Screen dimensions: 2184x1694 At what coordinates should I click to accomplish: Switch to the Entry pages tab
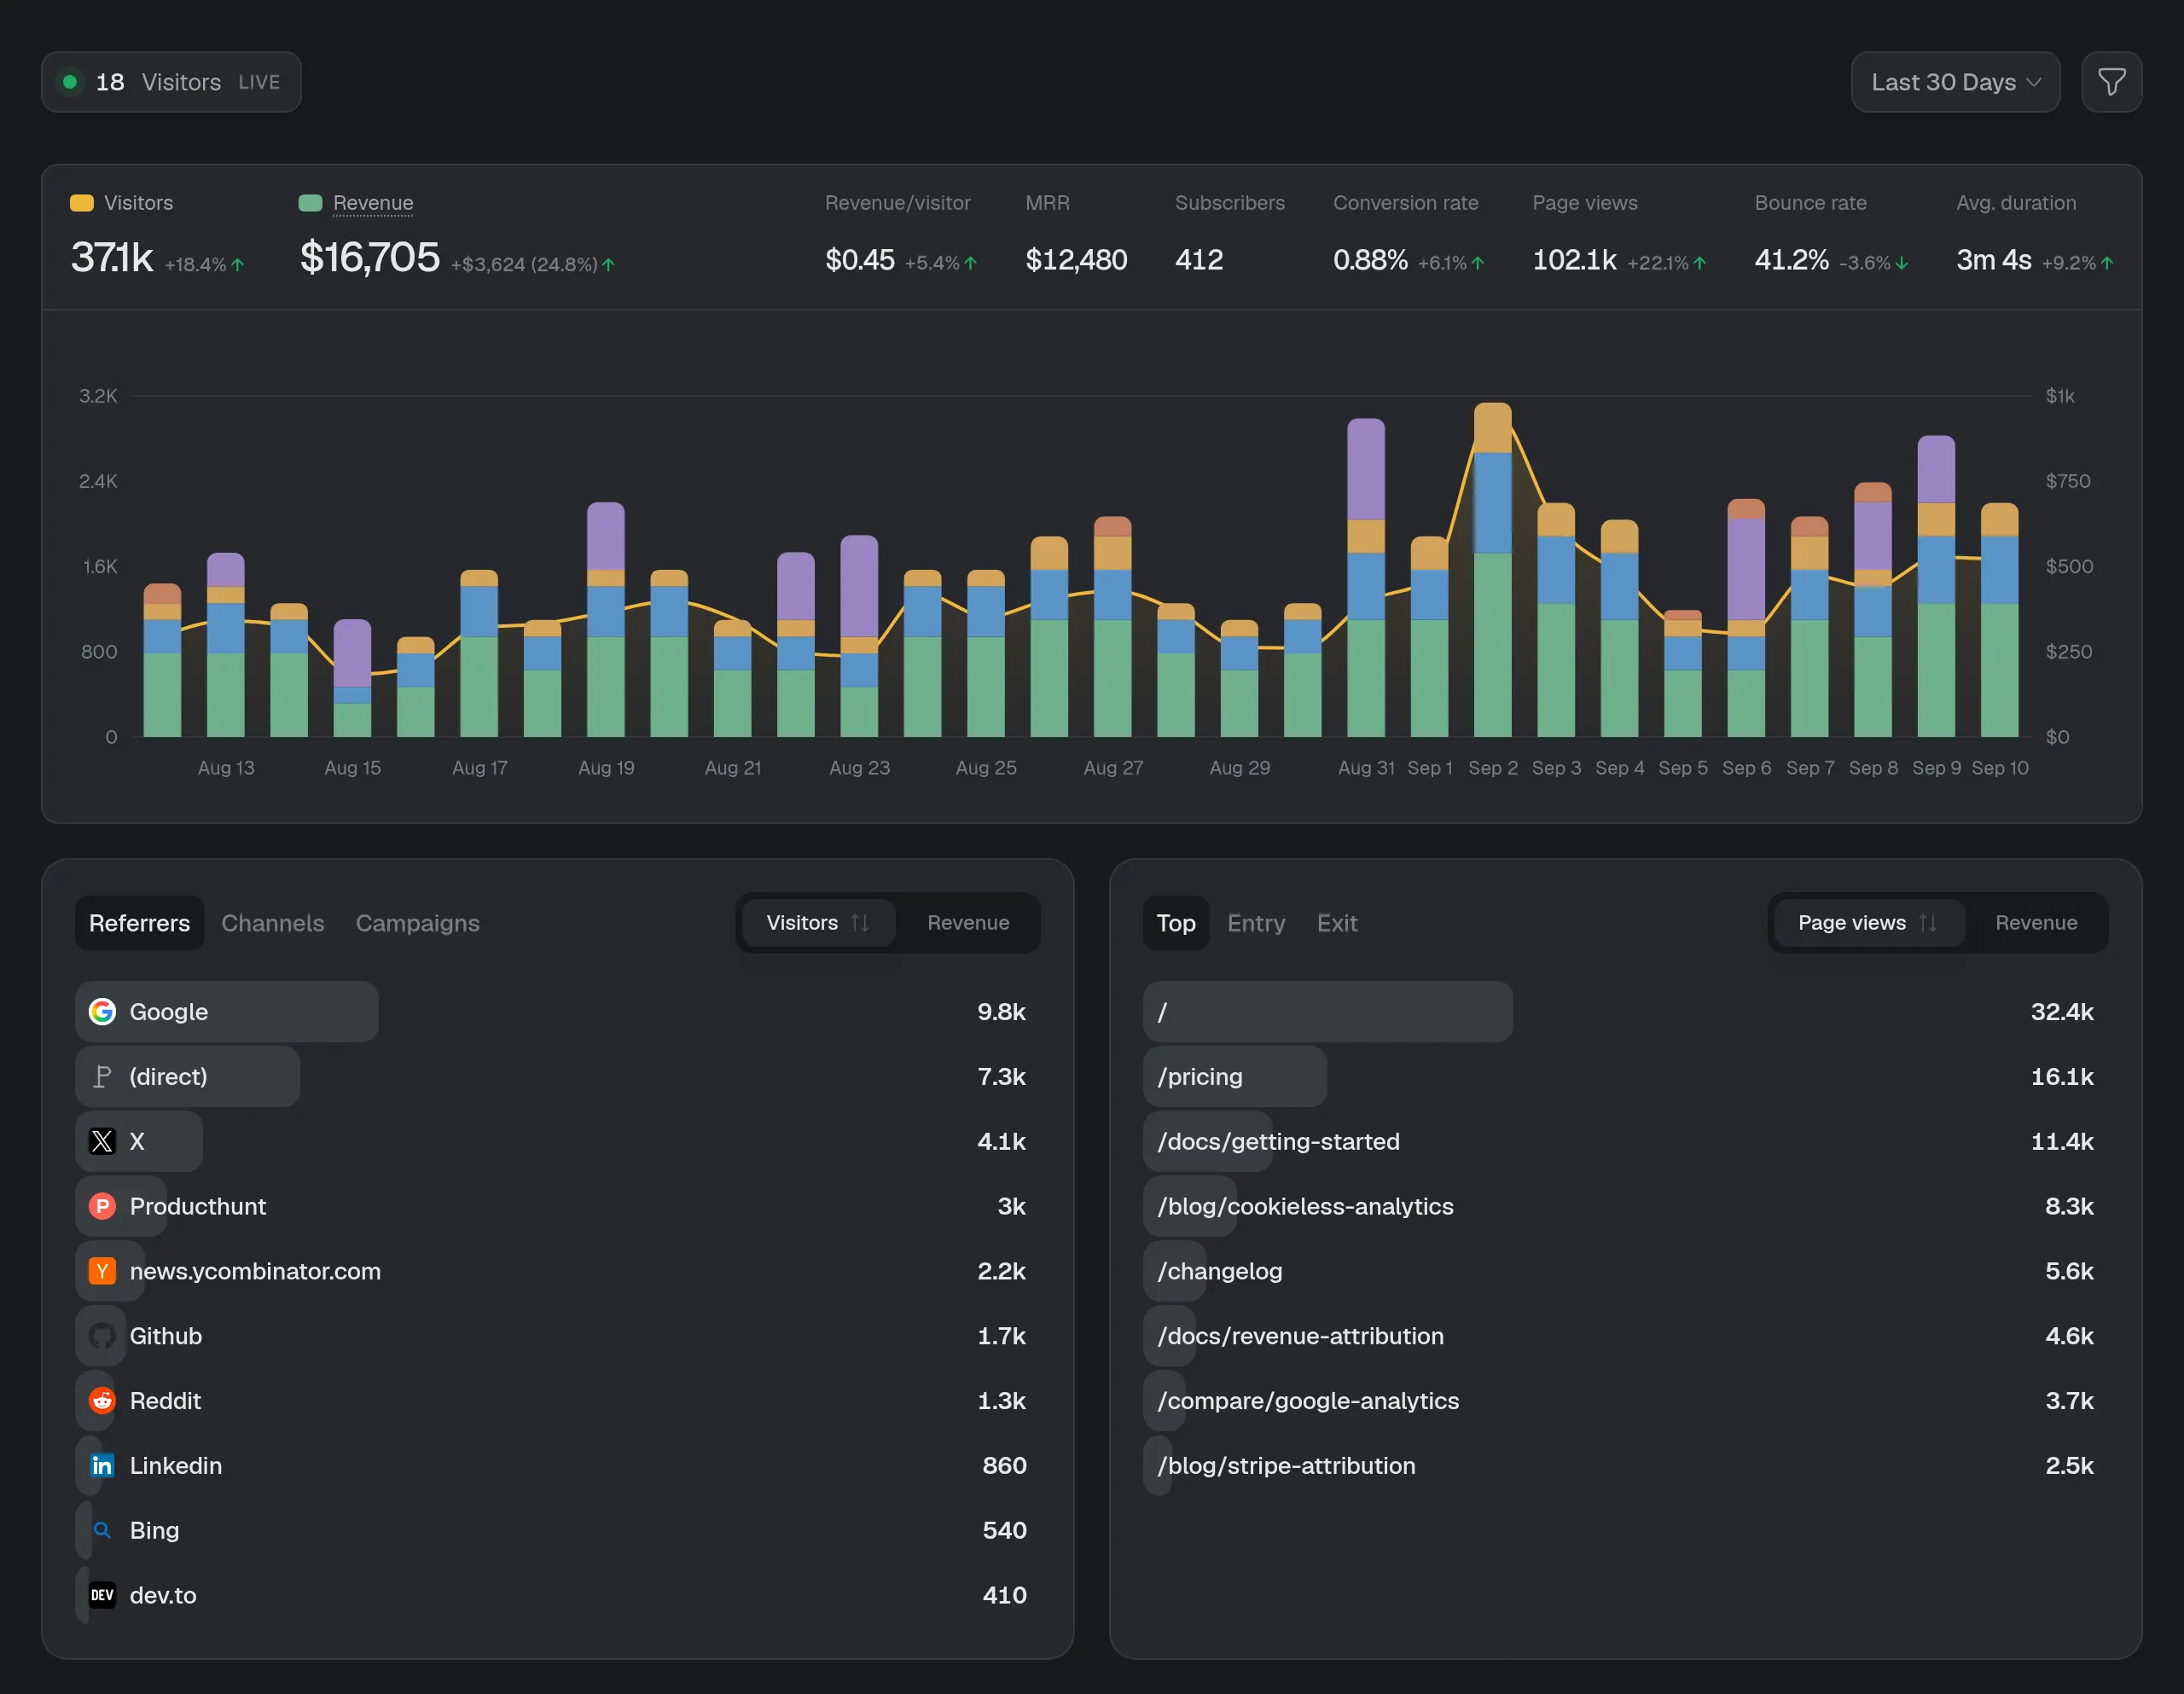click(x=1256, y=923)
